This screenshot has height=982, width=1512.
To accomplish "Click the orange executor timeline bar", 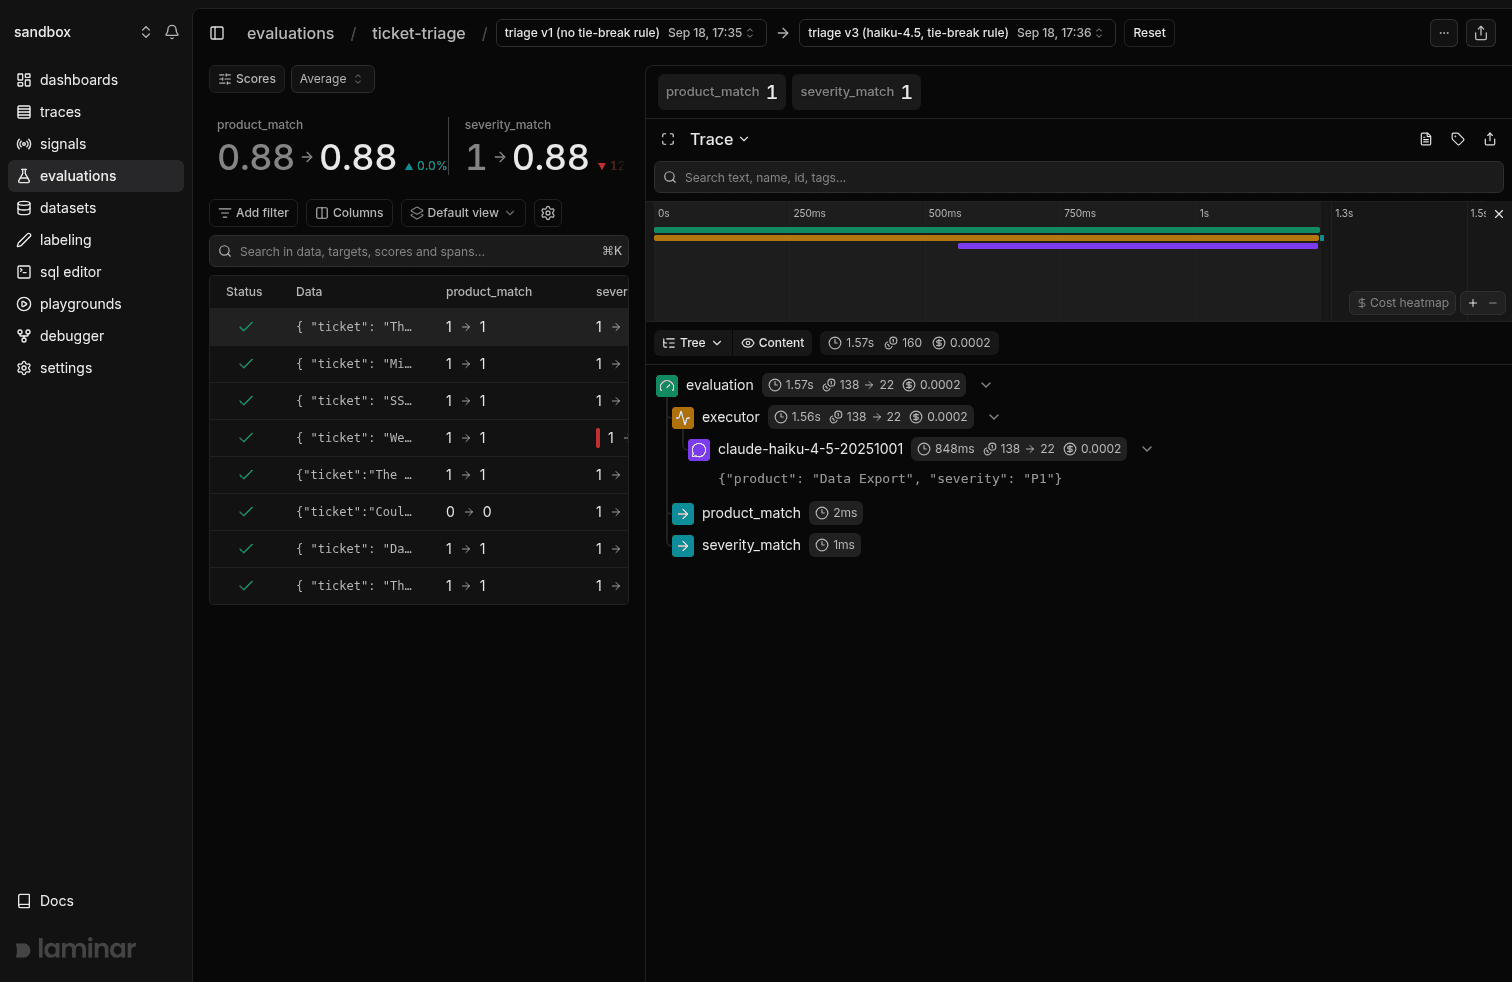I will click(987, 238).
